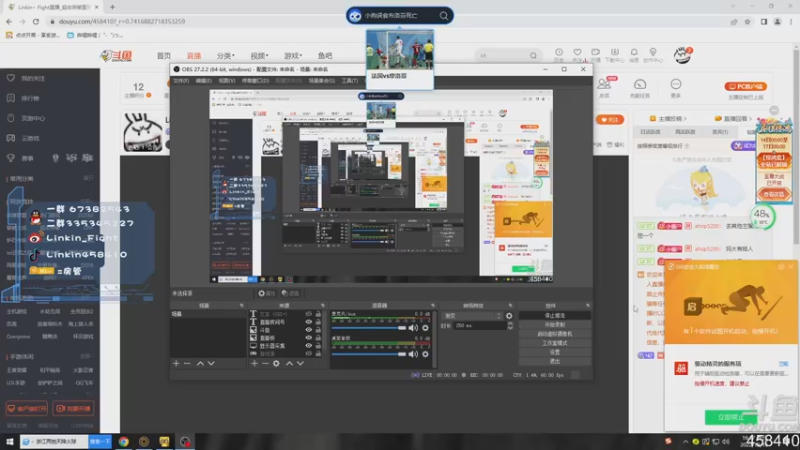Open the Douyu creator center lightbulb icon
This screenshot has width=800, height=450.
point(653,54)
